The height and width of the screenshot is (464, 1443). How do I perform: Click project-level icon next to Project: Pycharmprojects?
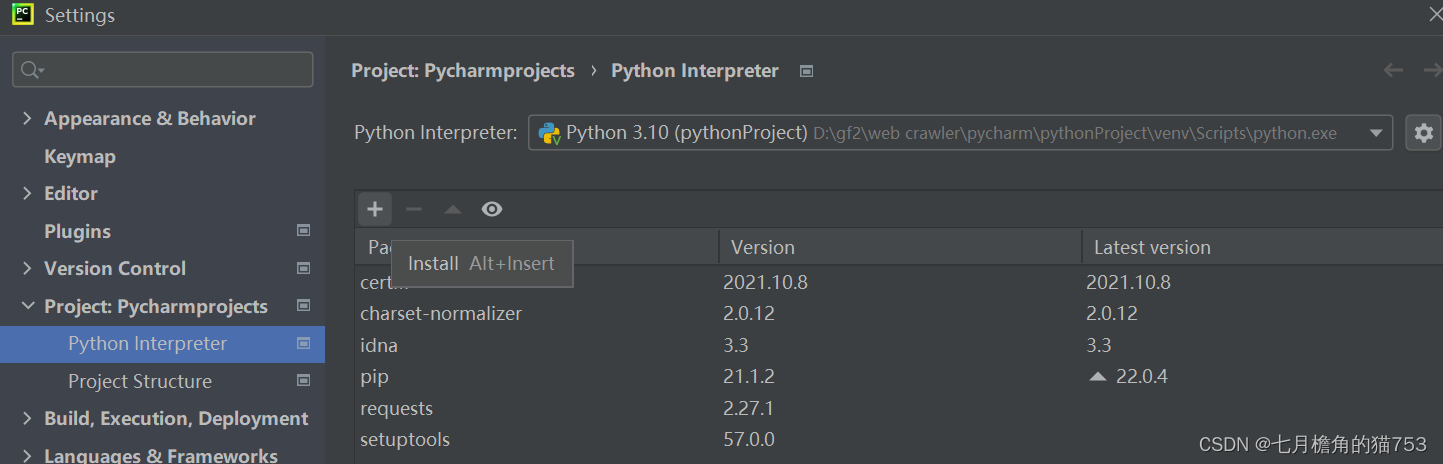tap(304, 305)
